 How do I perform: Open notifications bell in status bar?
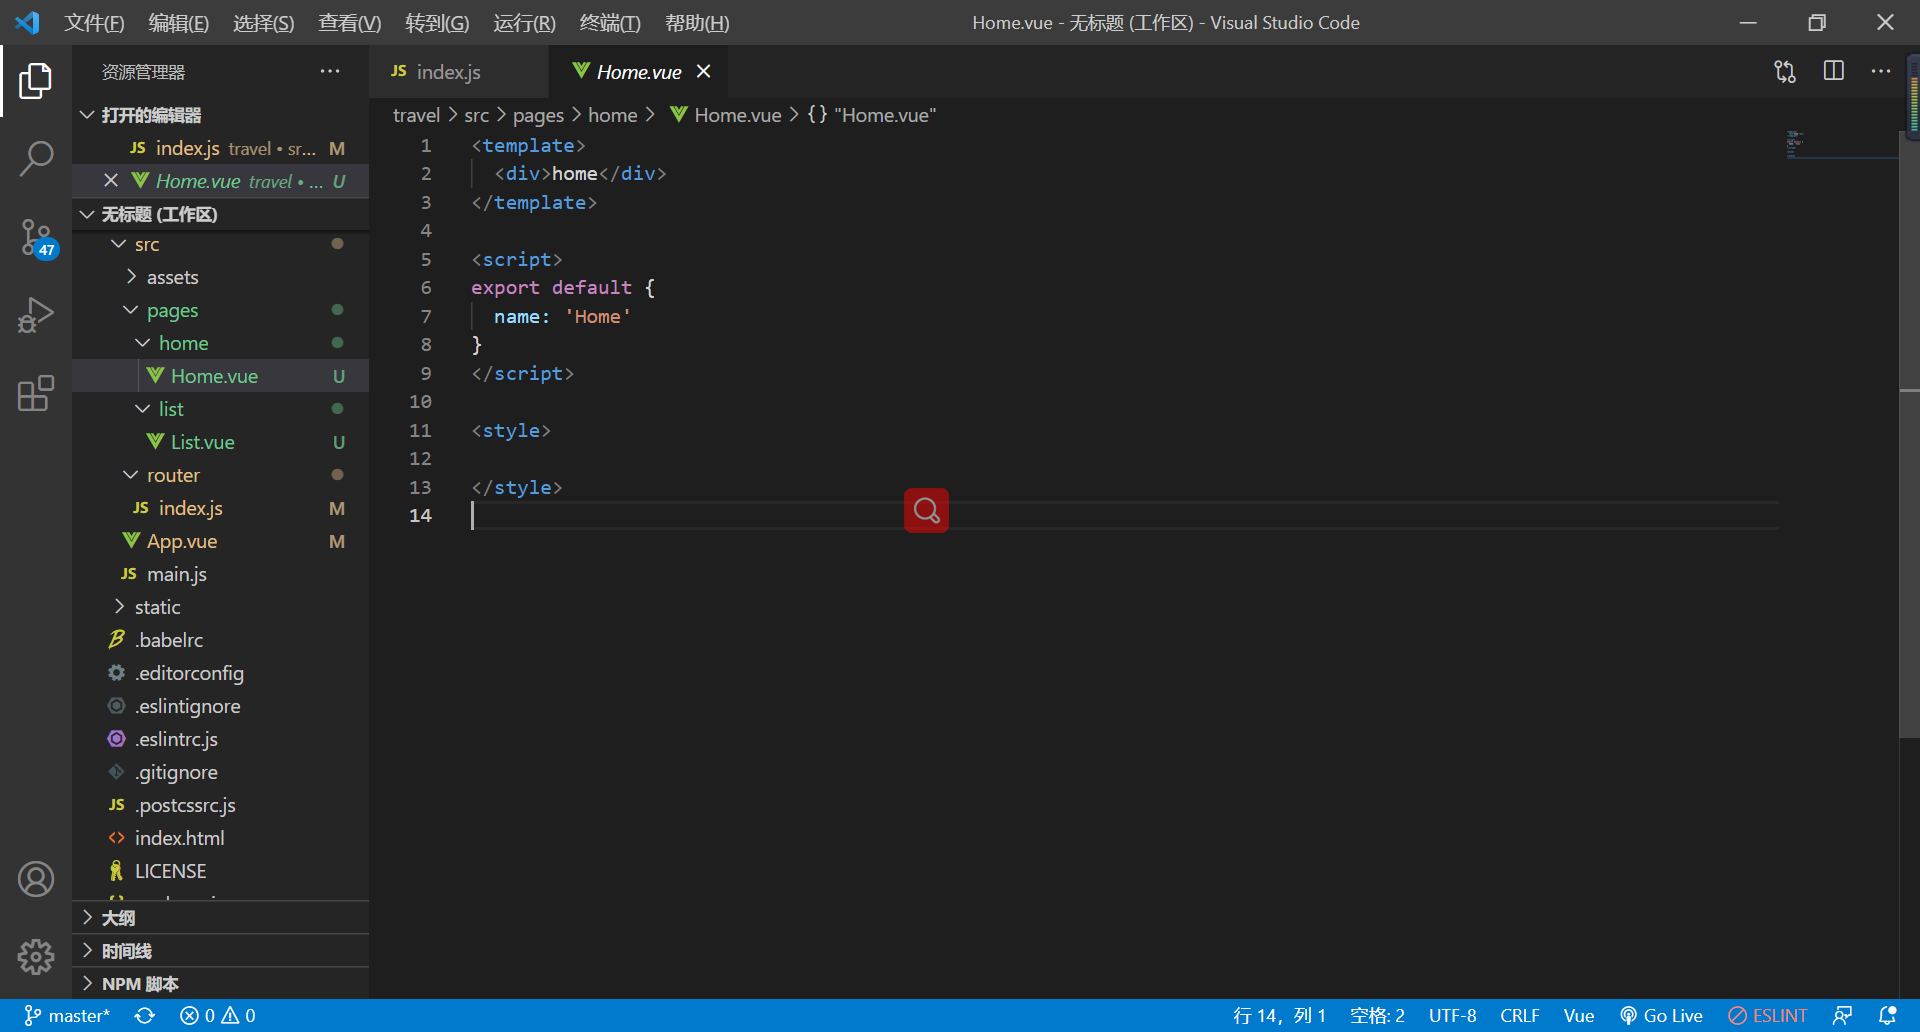pos(1888,1016)
